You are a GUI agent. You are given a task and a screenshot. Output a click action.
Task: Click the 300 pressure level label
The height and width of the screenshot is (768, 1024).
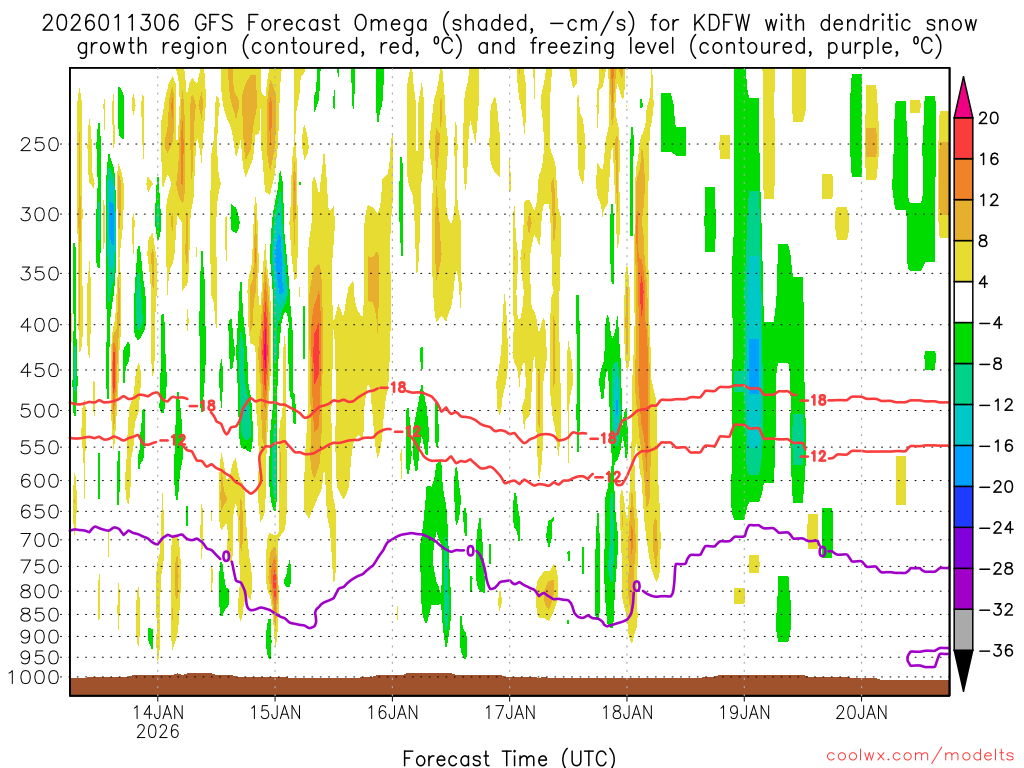pos(40,214)
